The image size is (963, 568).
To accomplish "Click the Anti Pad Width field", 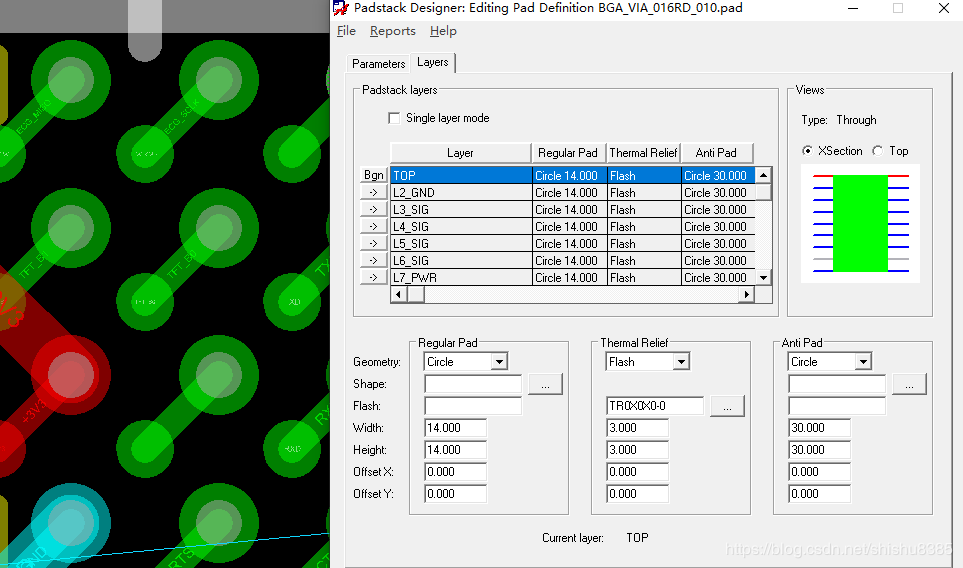I will click(x=819, y=428).
